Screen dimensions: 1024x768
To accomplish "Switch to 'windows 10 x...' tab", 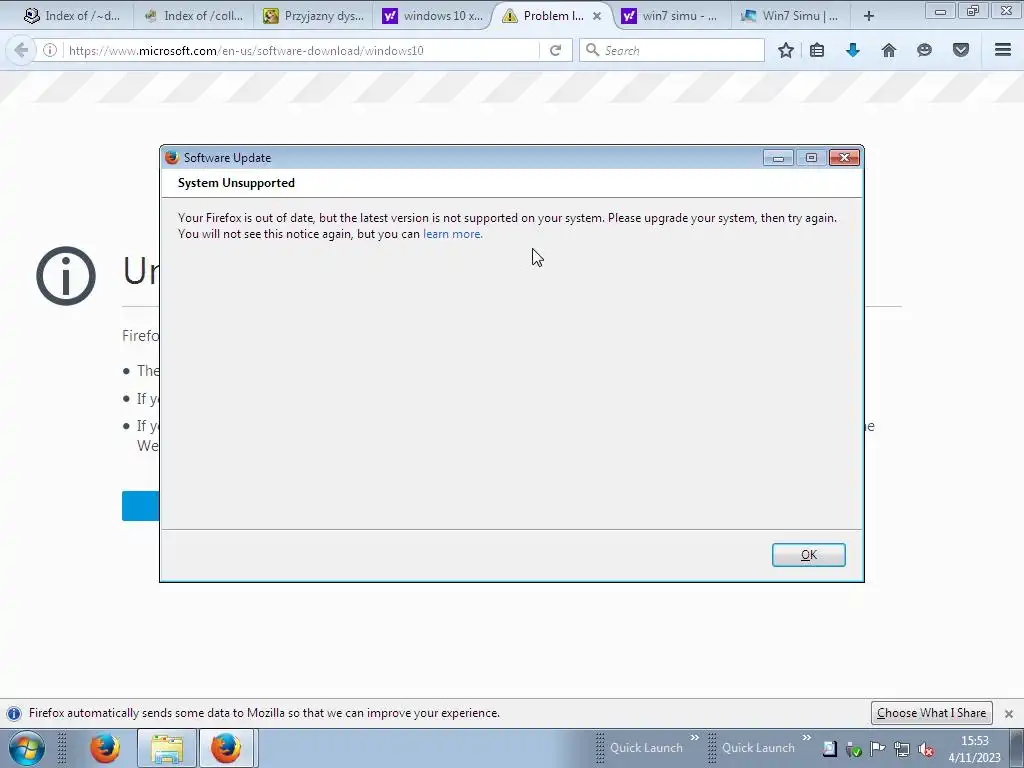I will click(x=433, y=16).
